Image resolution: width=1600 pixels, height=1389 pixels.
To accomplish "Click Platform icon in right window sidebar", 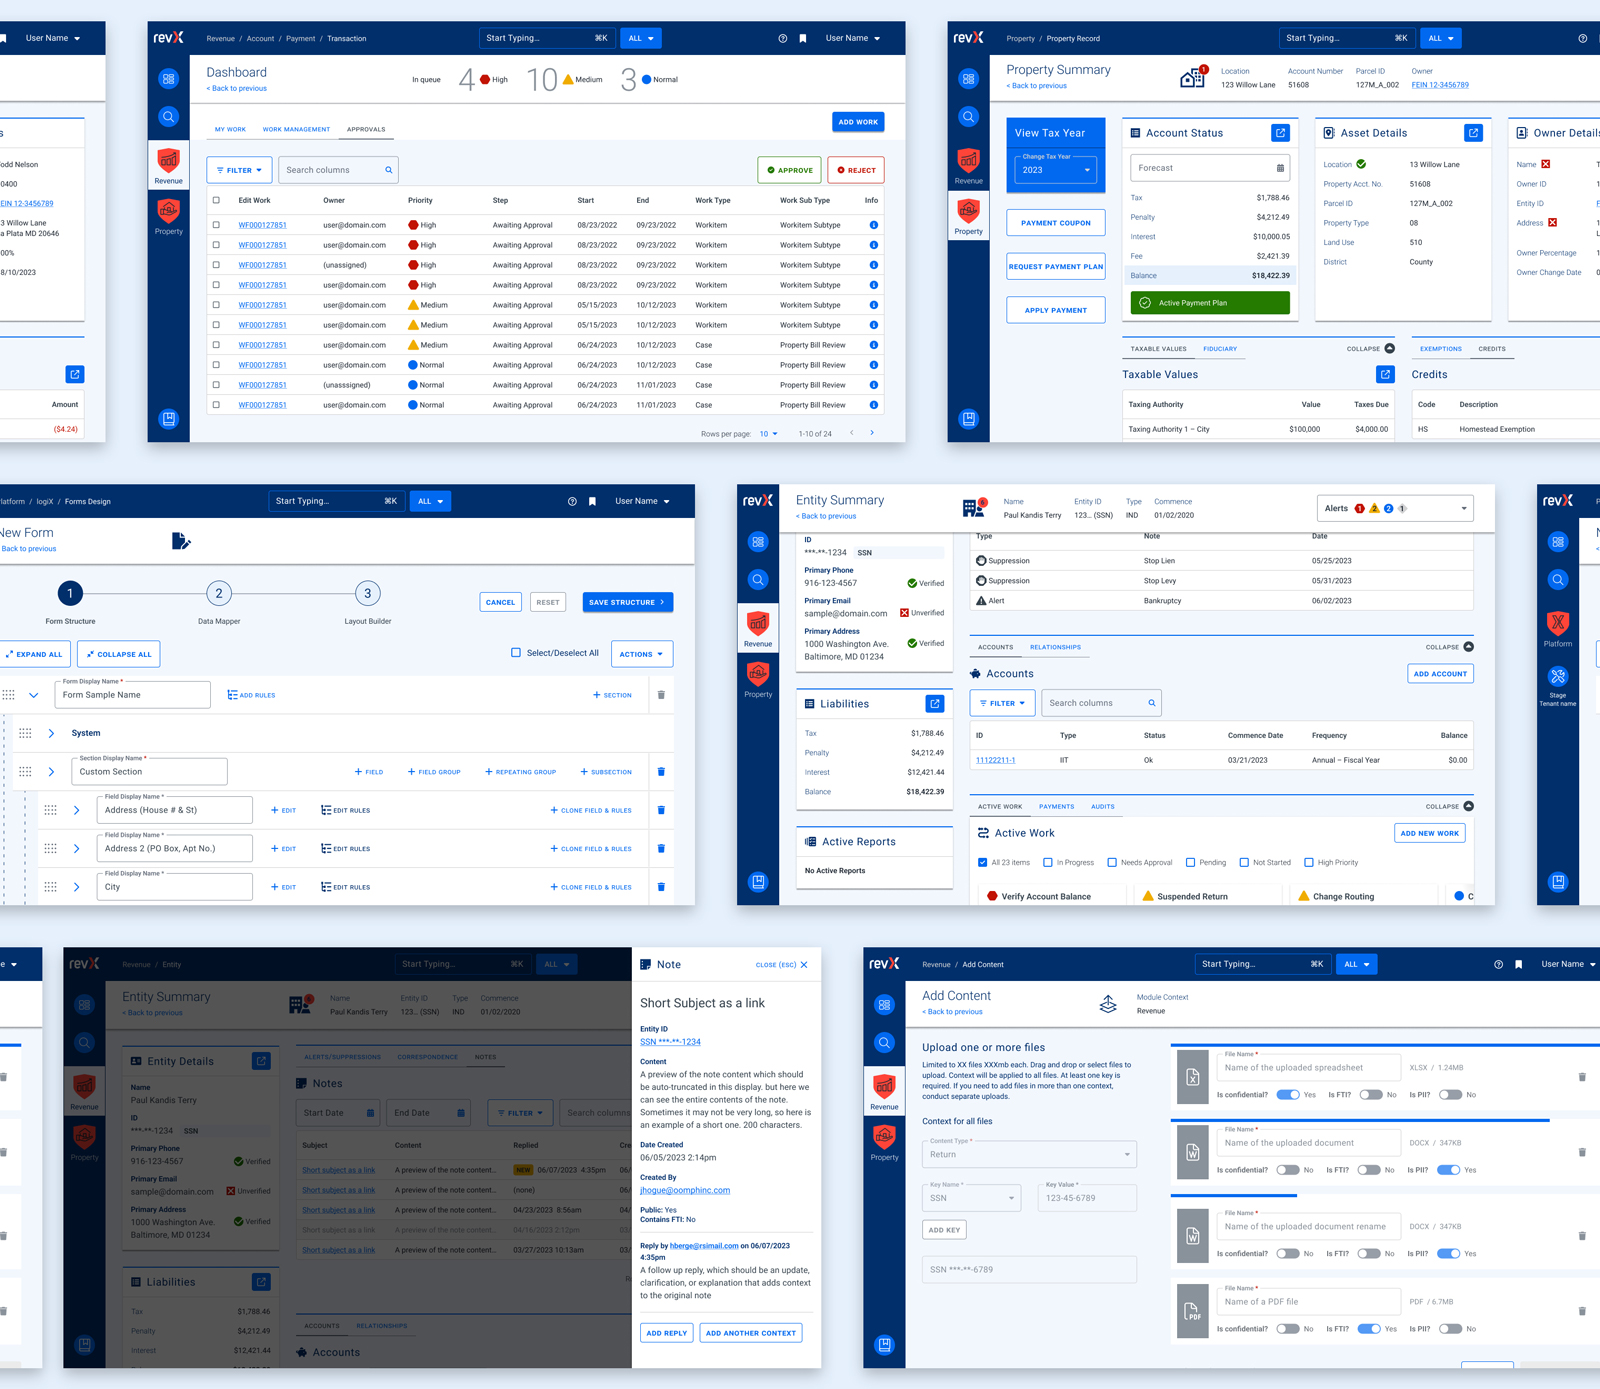I will pyautogui.click(x=1558, y=629).
